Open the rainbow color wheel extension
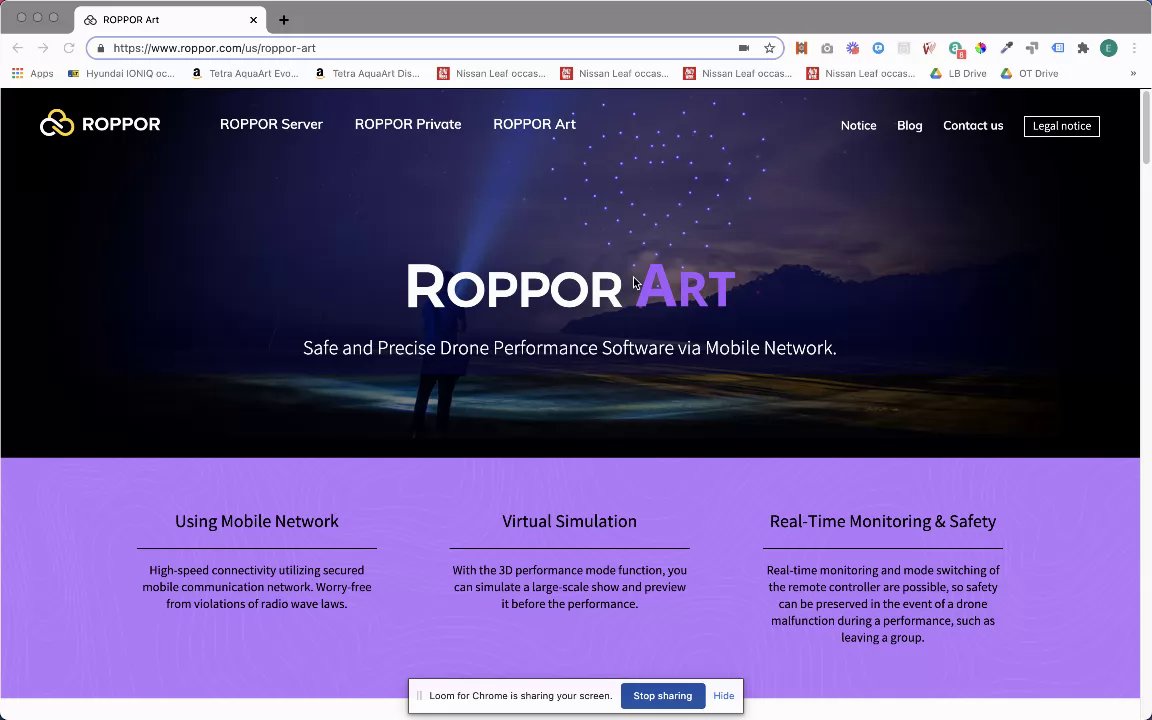 point(981,48)
